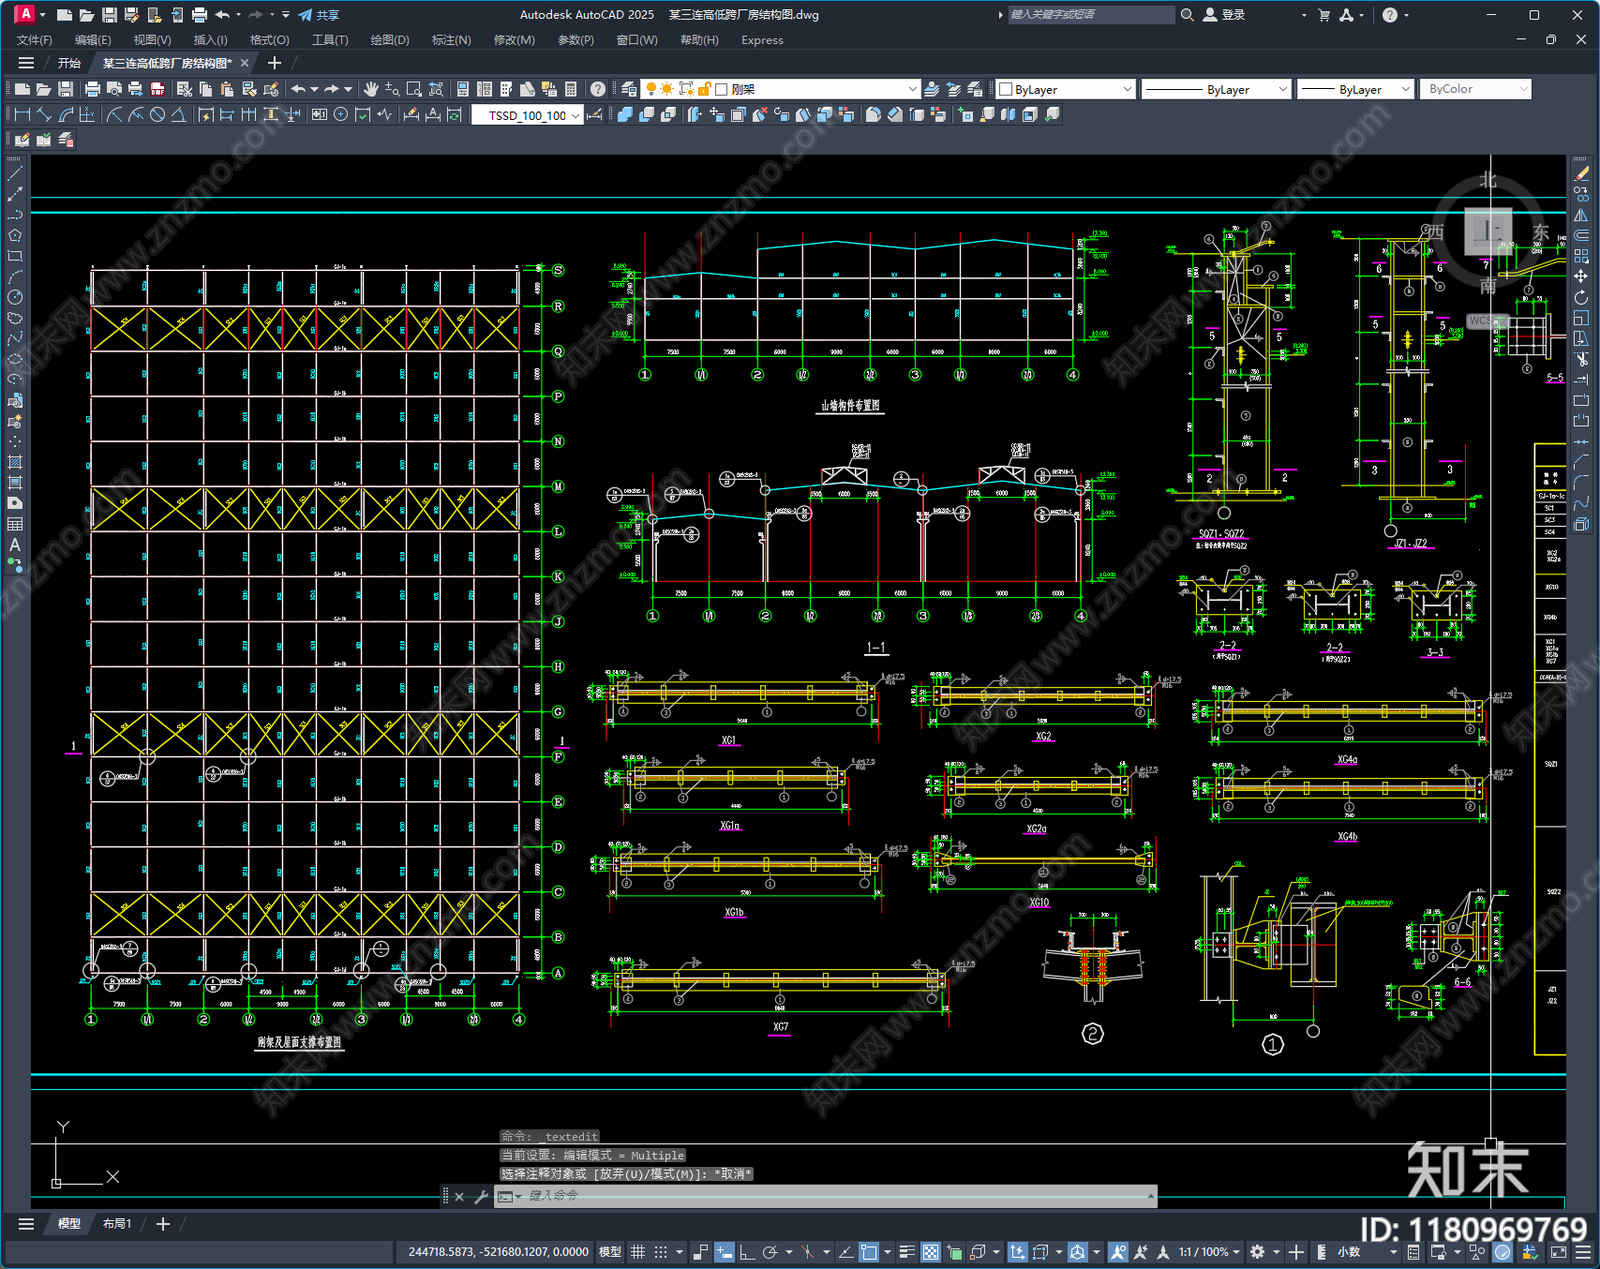Expand the undo history dropdown arrow

(x=315, y=89)
